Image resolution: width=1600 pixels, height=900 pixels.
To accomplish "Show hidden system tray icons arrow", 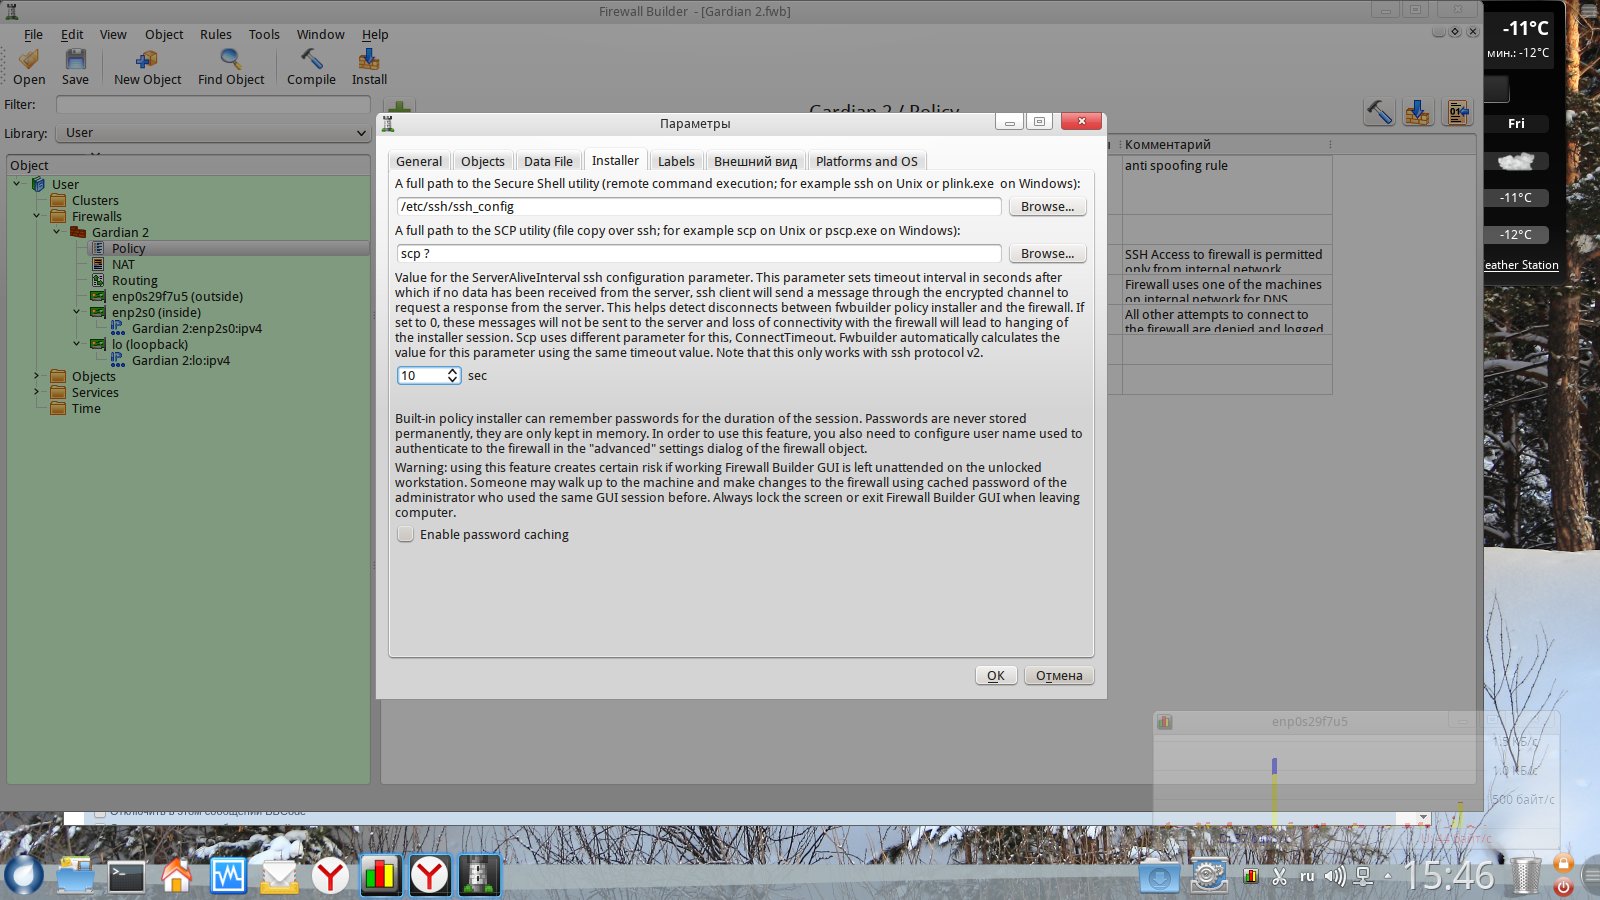I will click(1388, 876).
